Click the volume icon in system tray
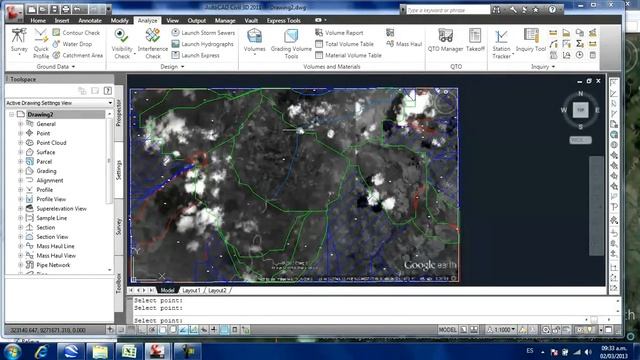Image resolution: width=640 pixels, height=360 pixels. pyautogui.click(x=588, y=352)
